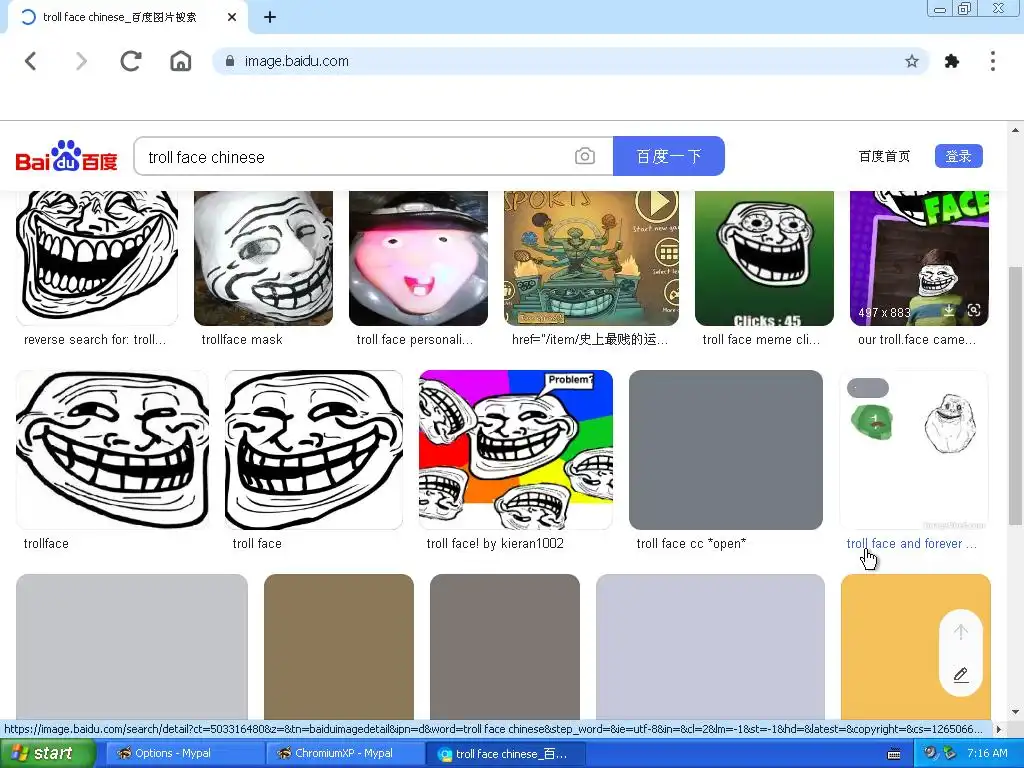Image resolution: width=1024 pixels, height=768 pixels.
Task: Open a new tab with the plus icon
Action: [270, 18]
